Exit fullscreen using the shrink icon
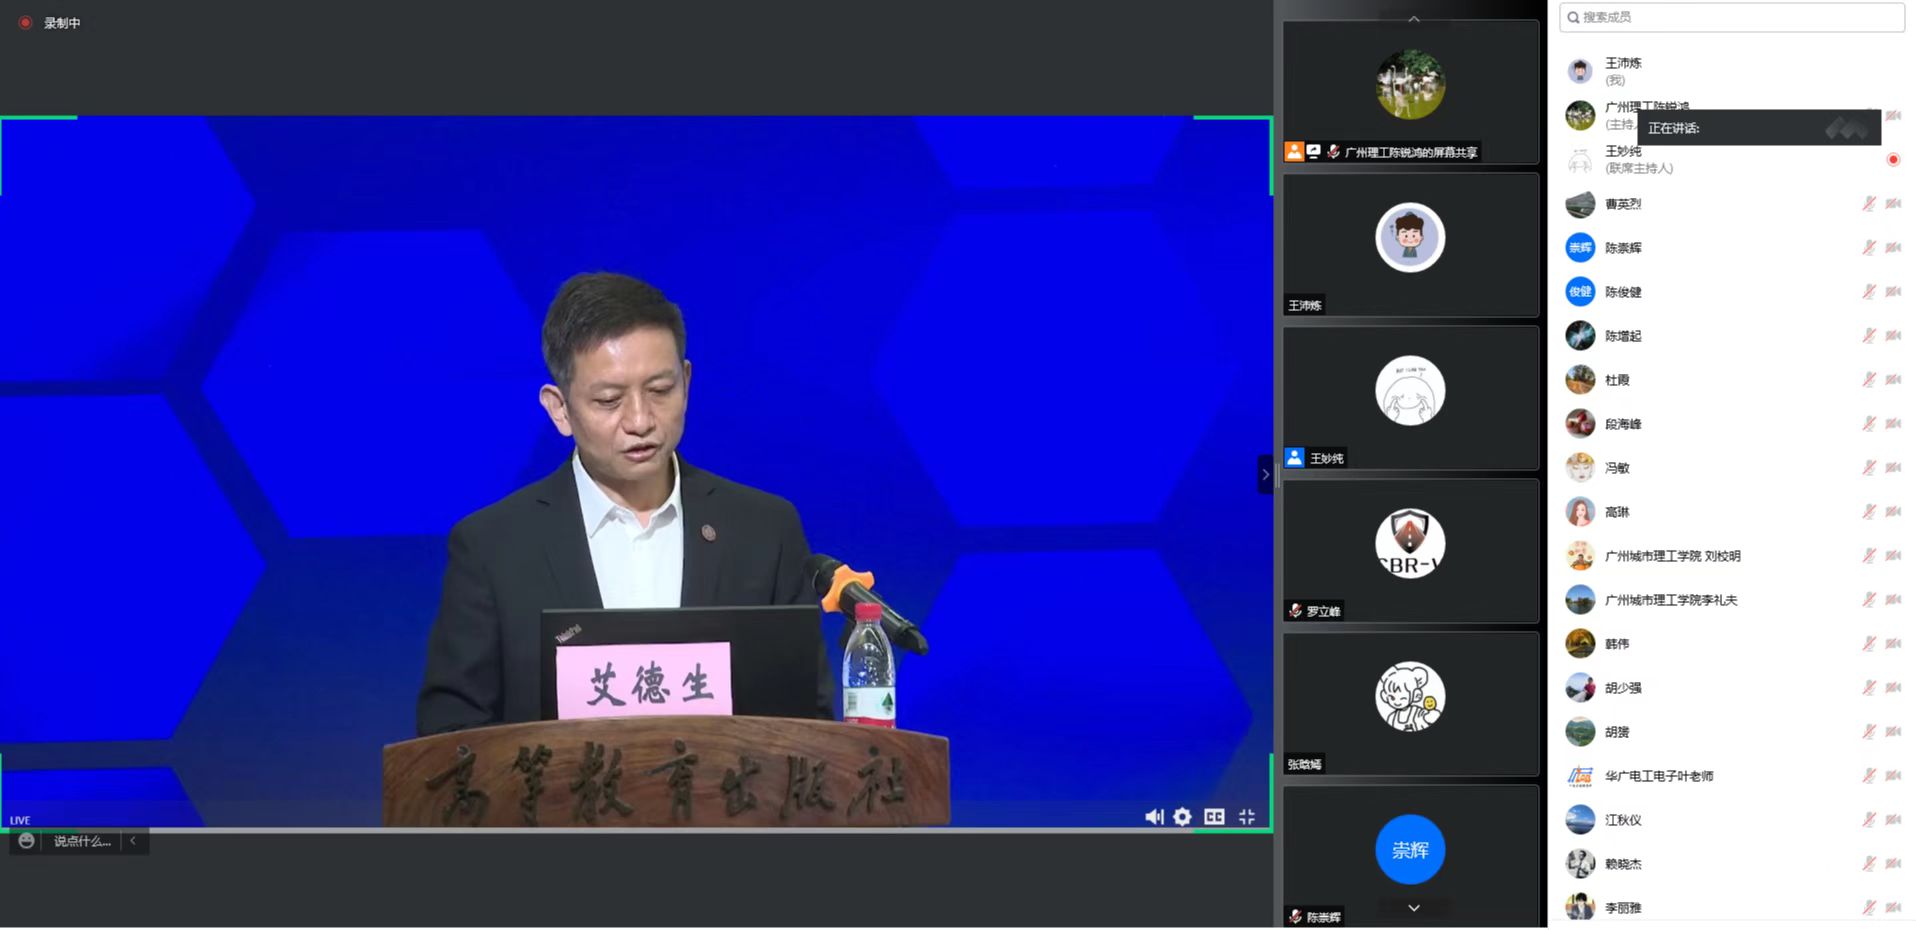The height and width of the screenshot is (930, 1916). 1246,817
